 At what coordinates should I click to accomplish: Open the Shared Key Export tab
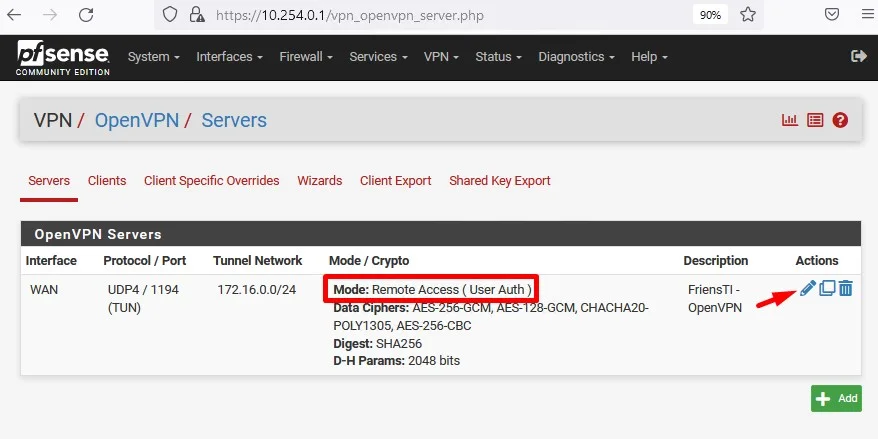point(499,181)
